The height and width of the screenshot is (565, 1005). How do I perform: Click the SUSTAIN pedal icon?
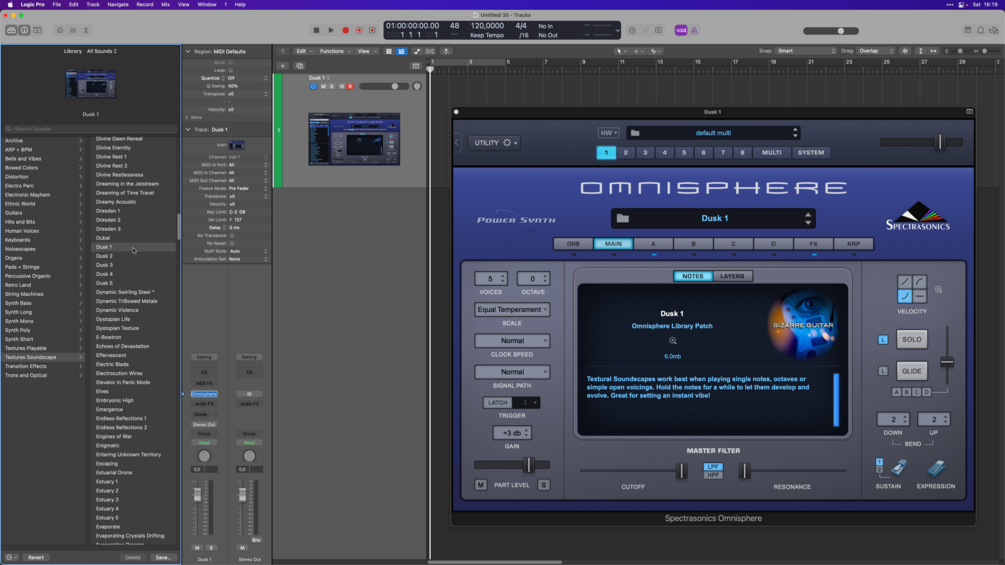tap(898, 468)
